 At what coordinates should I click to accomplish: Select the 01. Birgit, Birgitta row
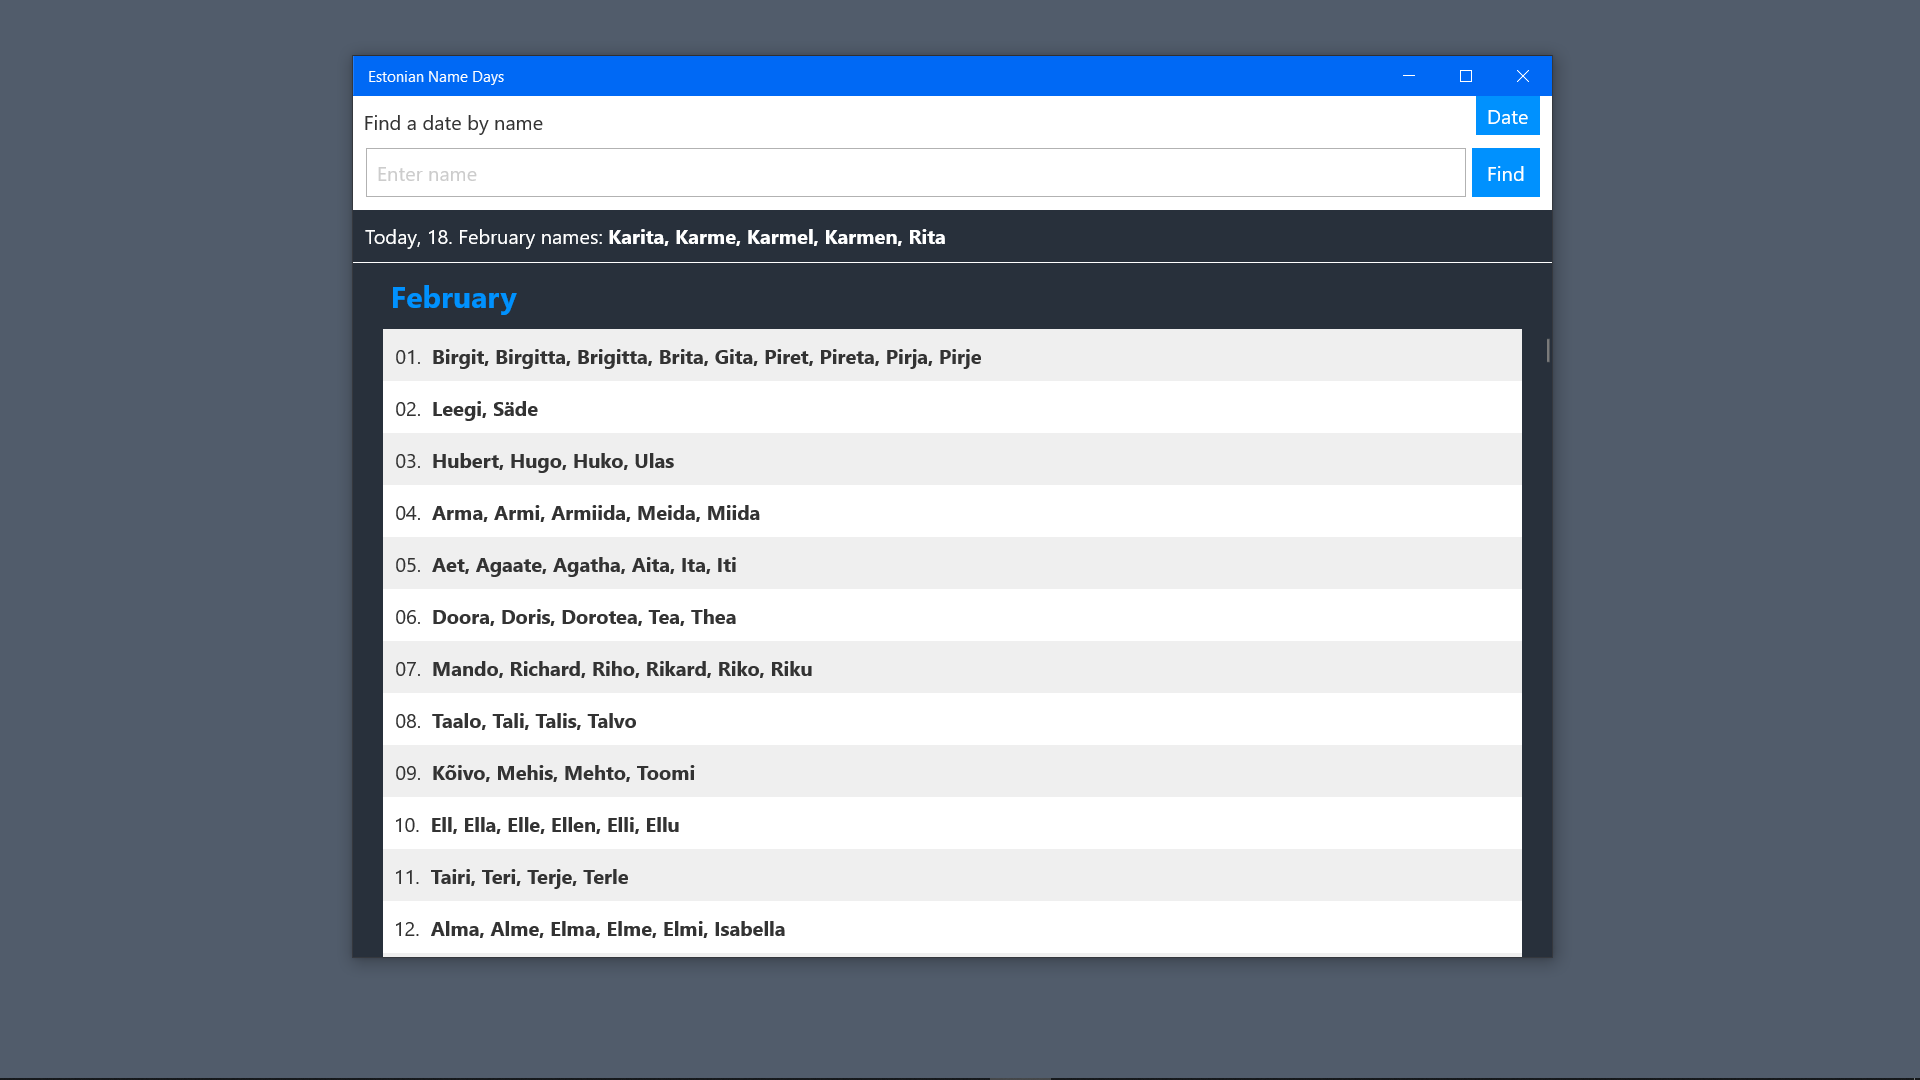click(952, 355)
